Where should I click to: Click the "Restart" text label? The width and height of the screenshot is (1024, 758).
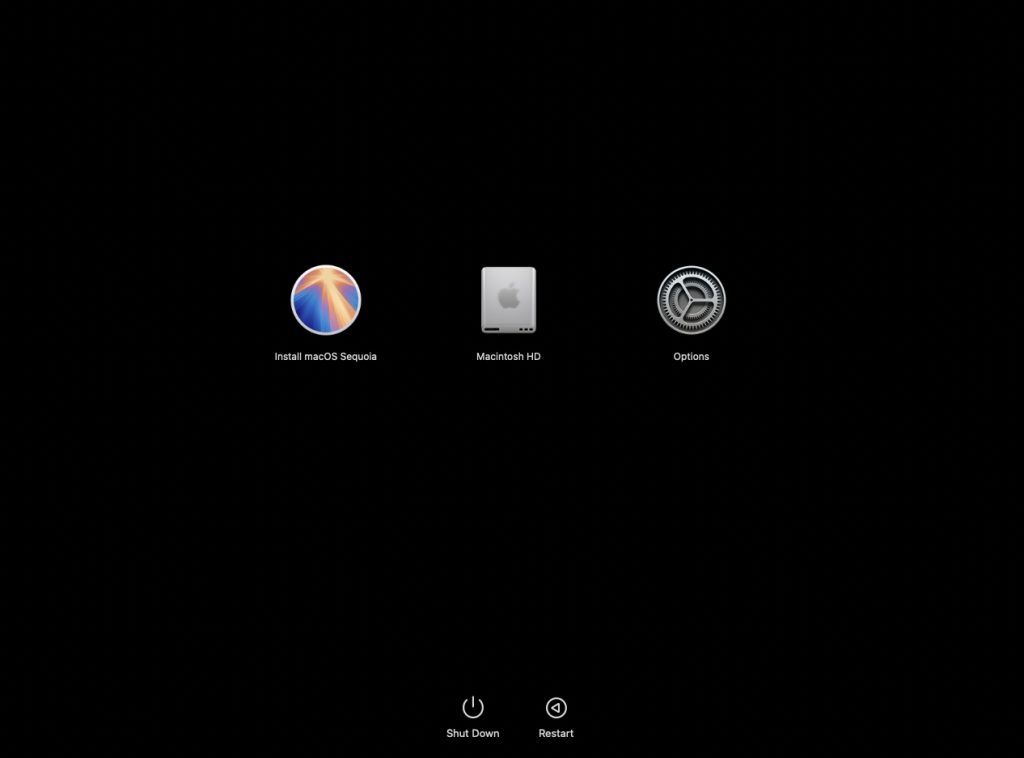(556, 734)
